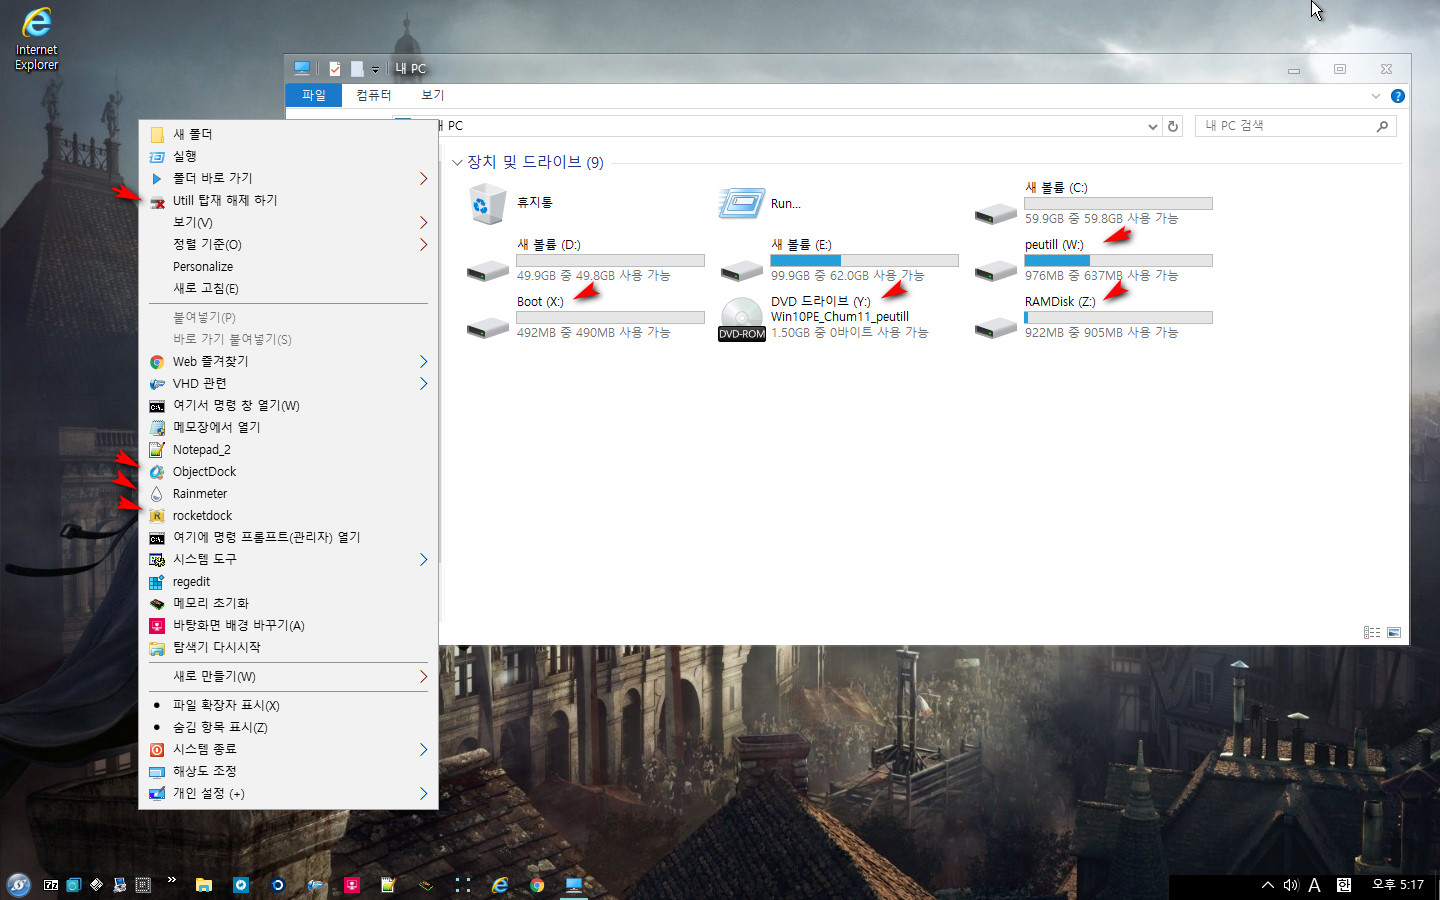
Task: Open the 오후 5:17 clock
Action: pos(1398,885)
